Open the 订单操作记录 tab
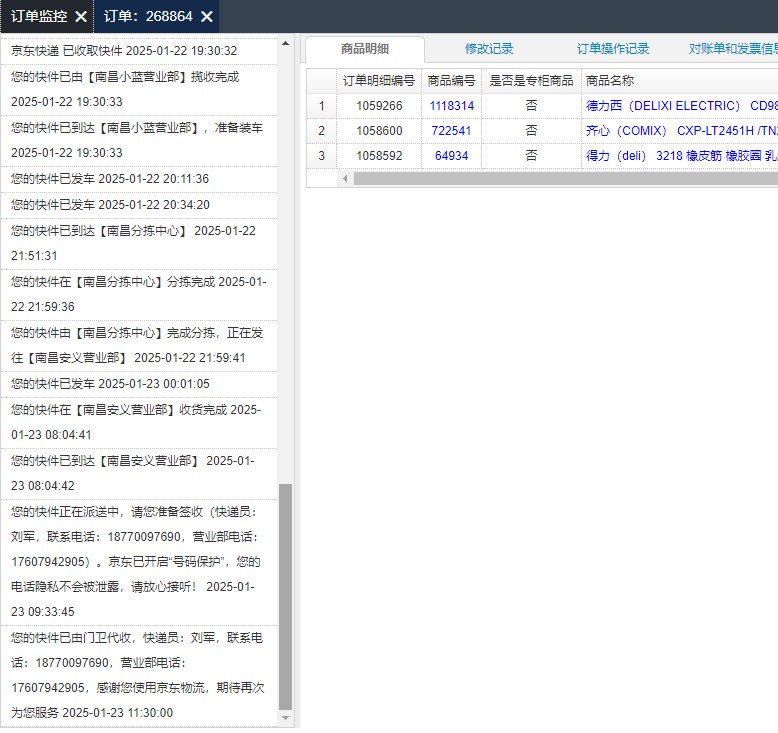Image resolution: width=778 pixels, height=733 pixels. tap(613, 49)
